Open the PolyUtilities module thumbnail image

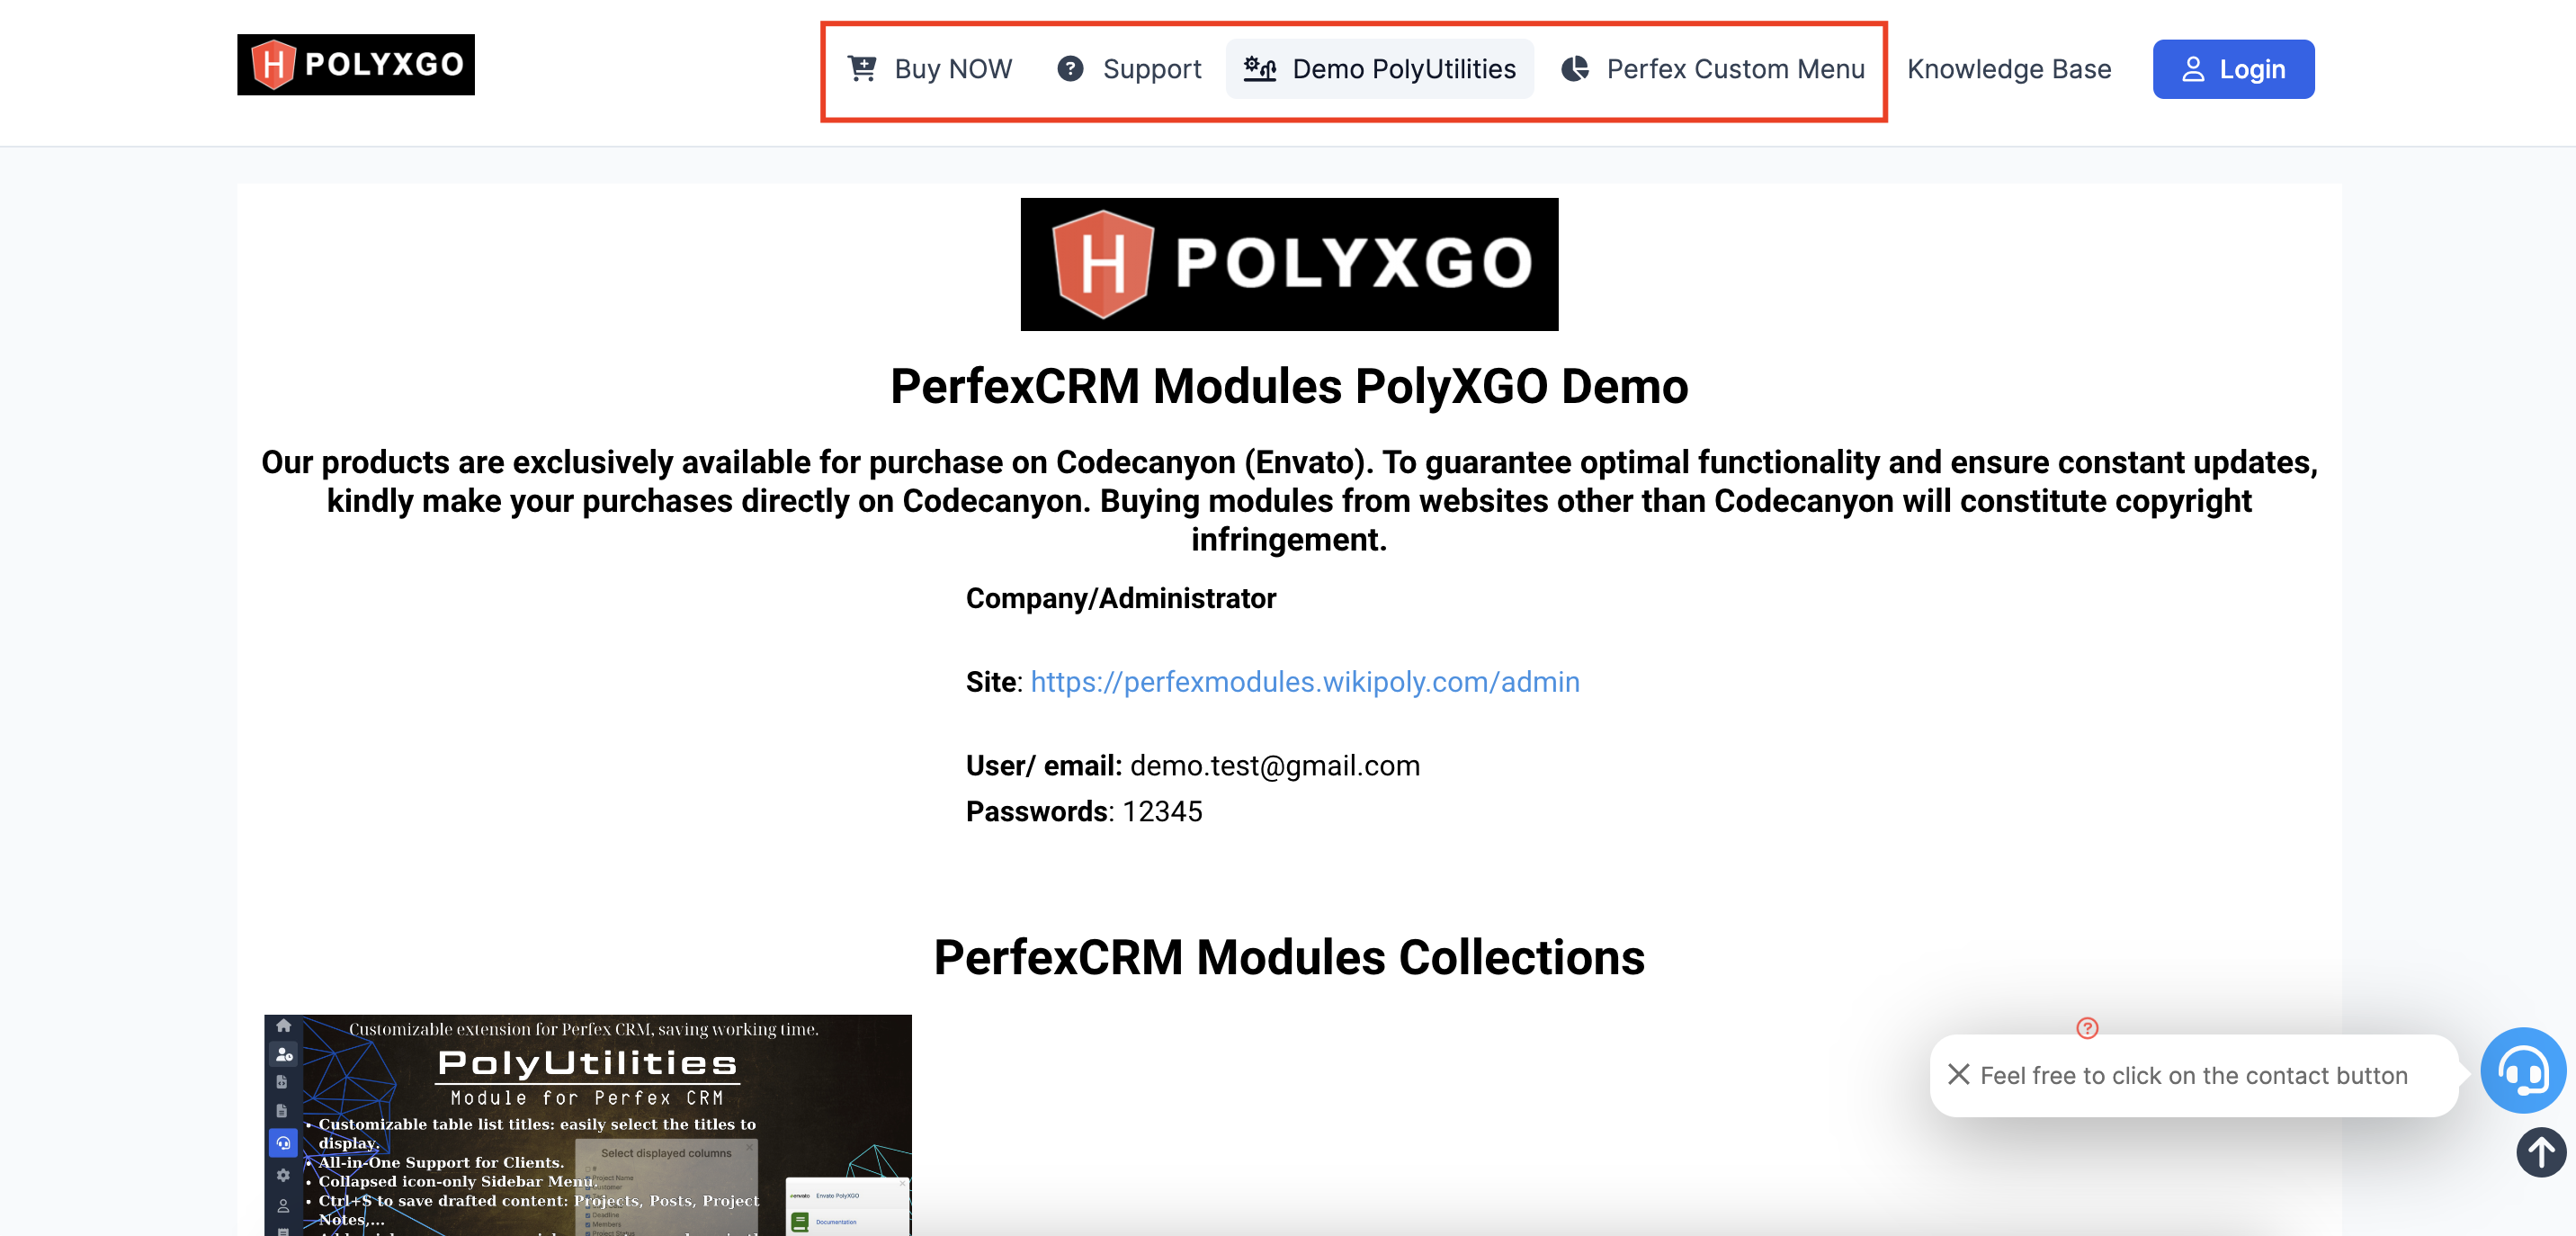point(587,1125)
